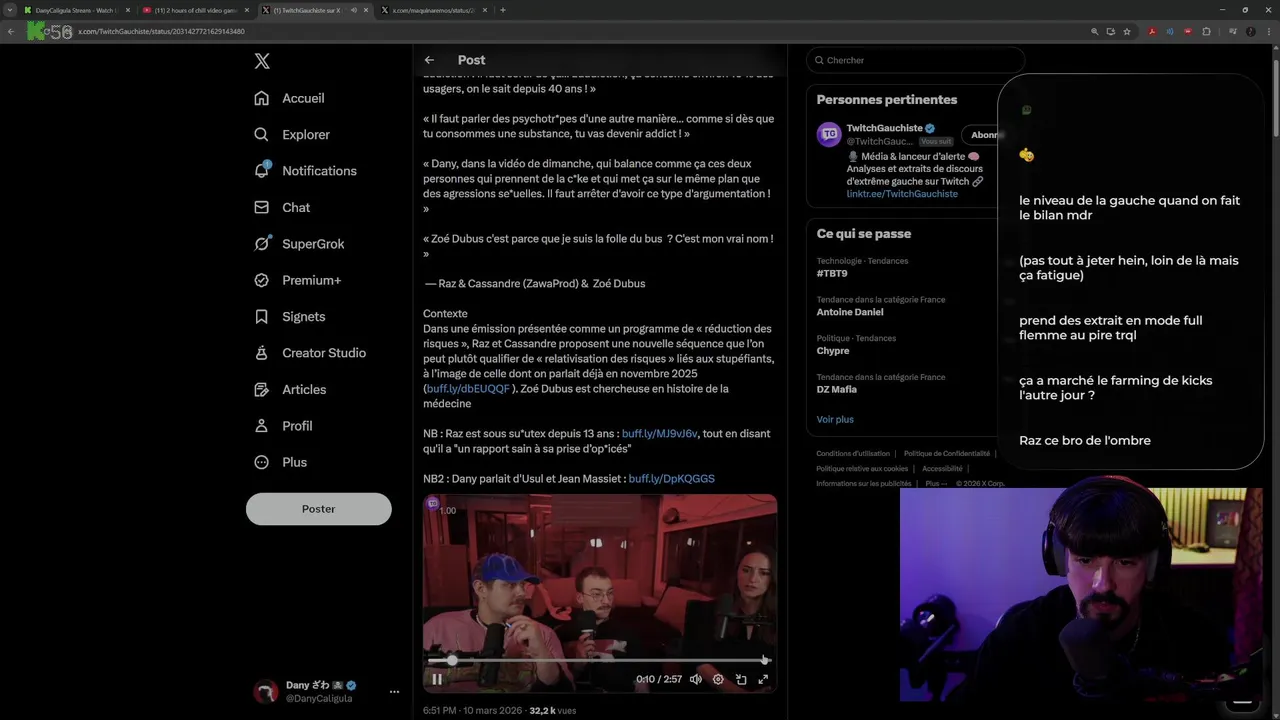Open Conditions d'utilisation footer link

pos(853,454)
